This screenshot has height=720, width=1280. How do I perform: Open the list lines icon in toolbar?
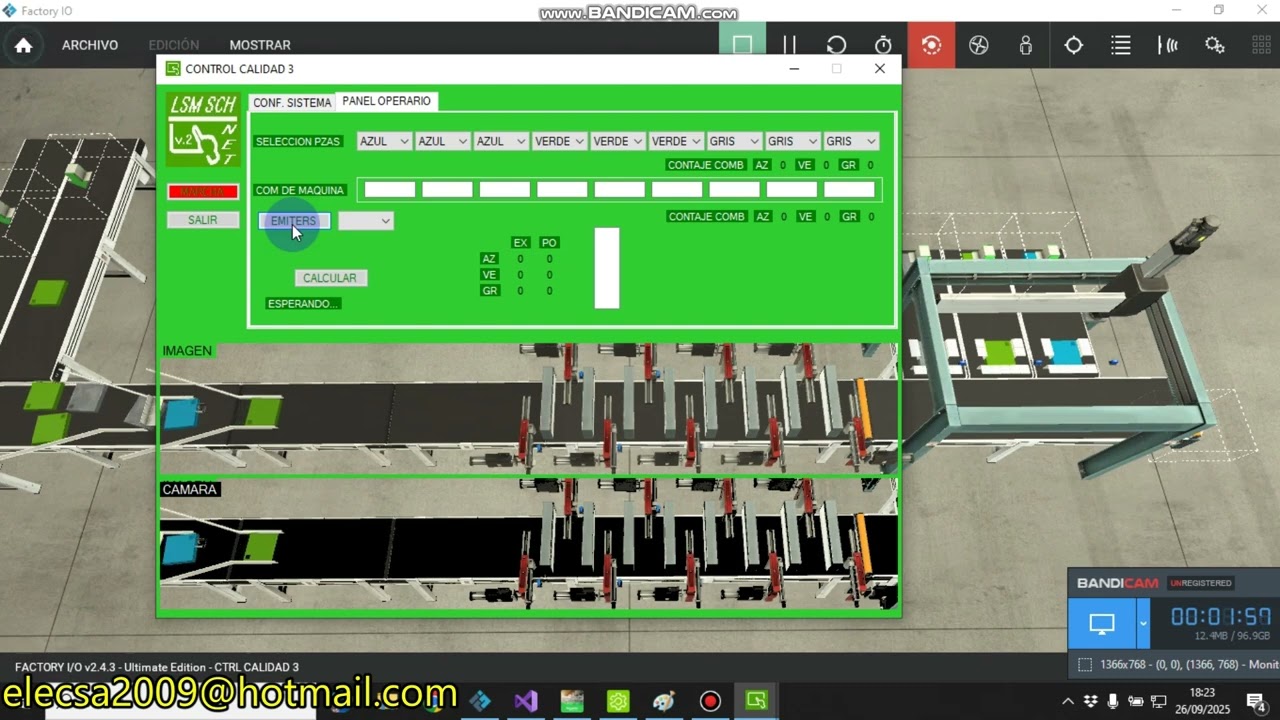pyautogui.click(x=1121, y=45)
